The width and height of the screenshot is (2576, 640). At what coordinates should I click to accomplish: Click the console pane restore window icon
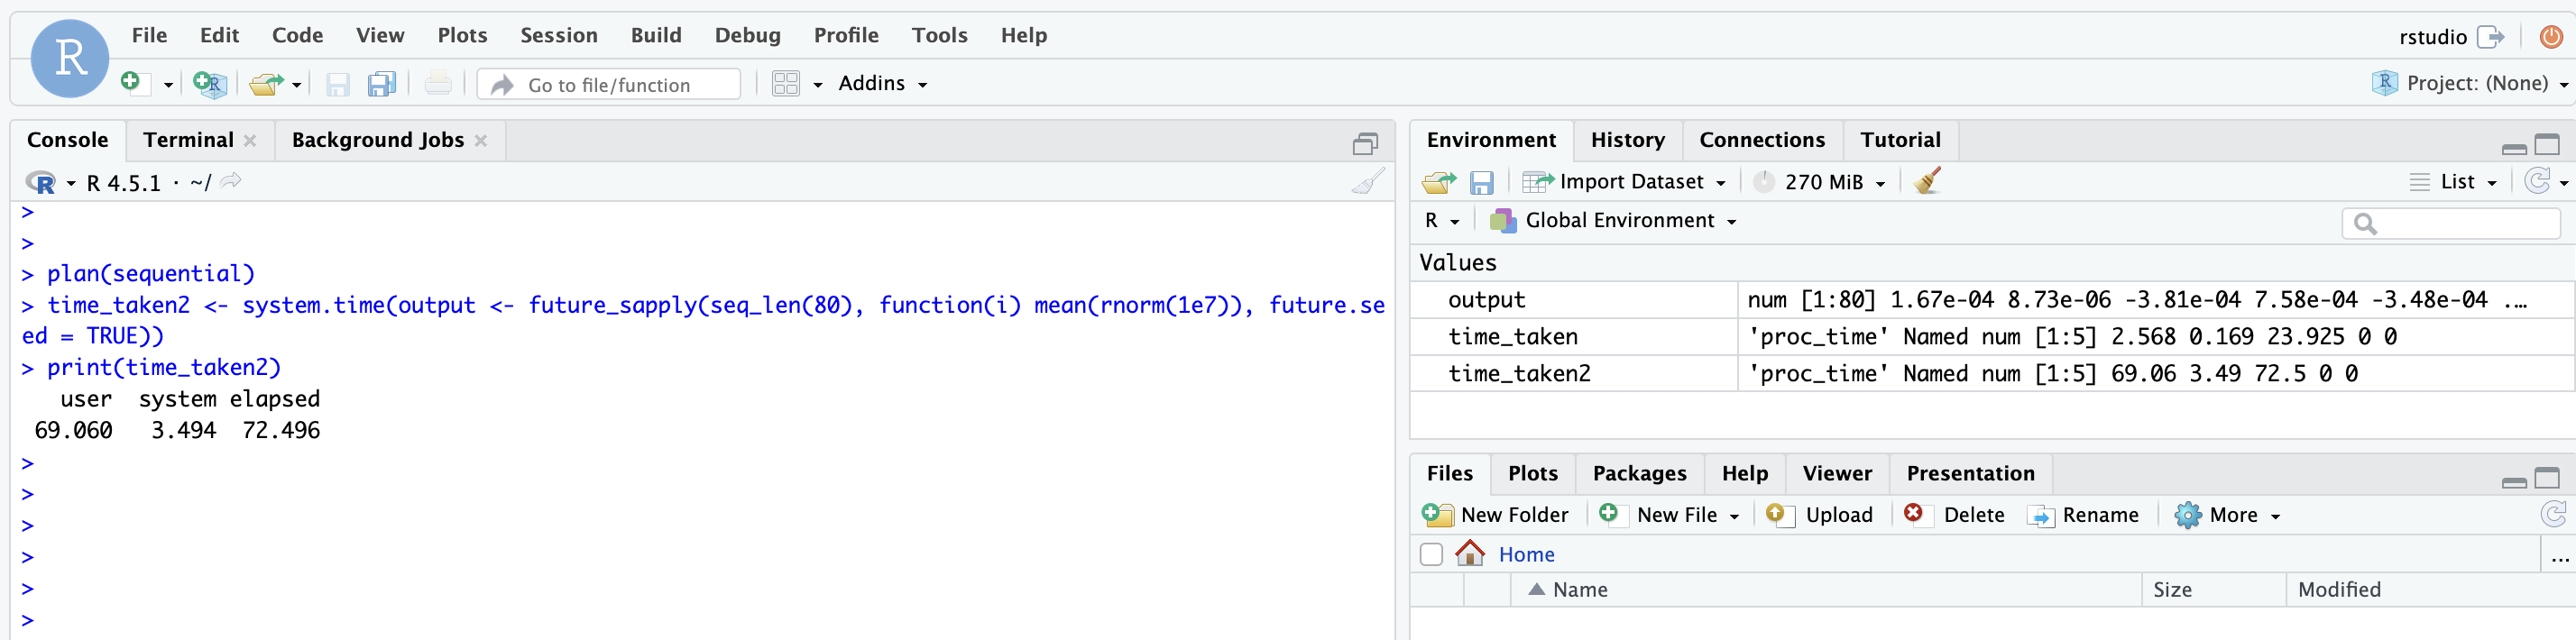click(1365, 144)
